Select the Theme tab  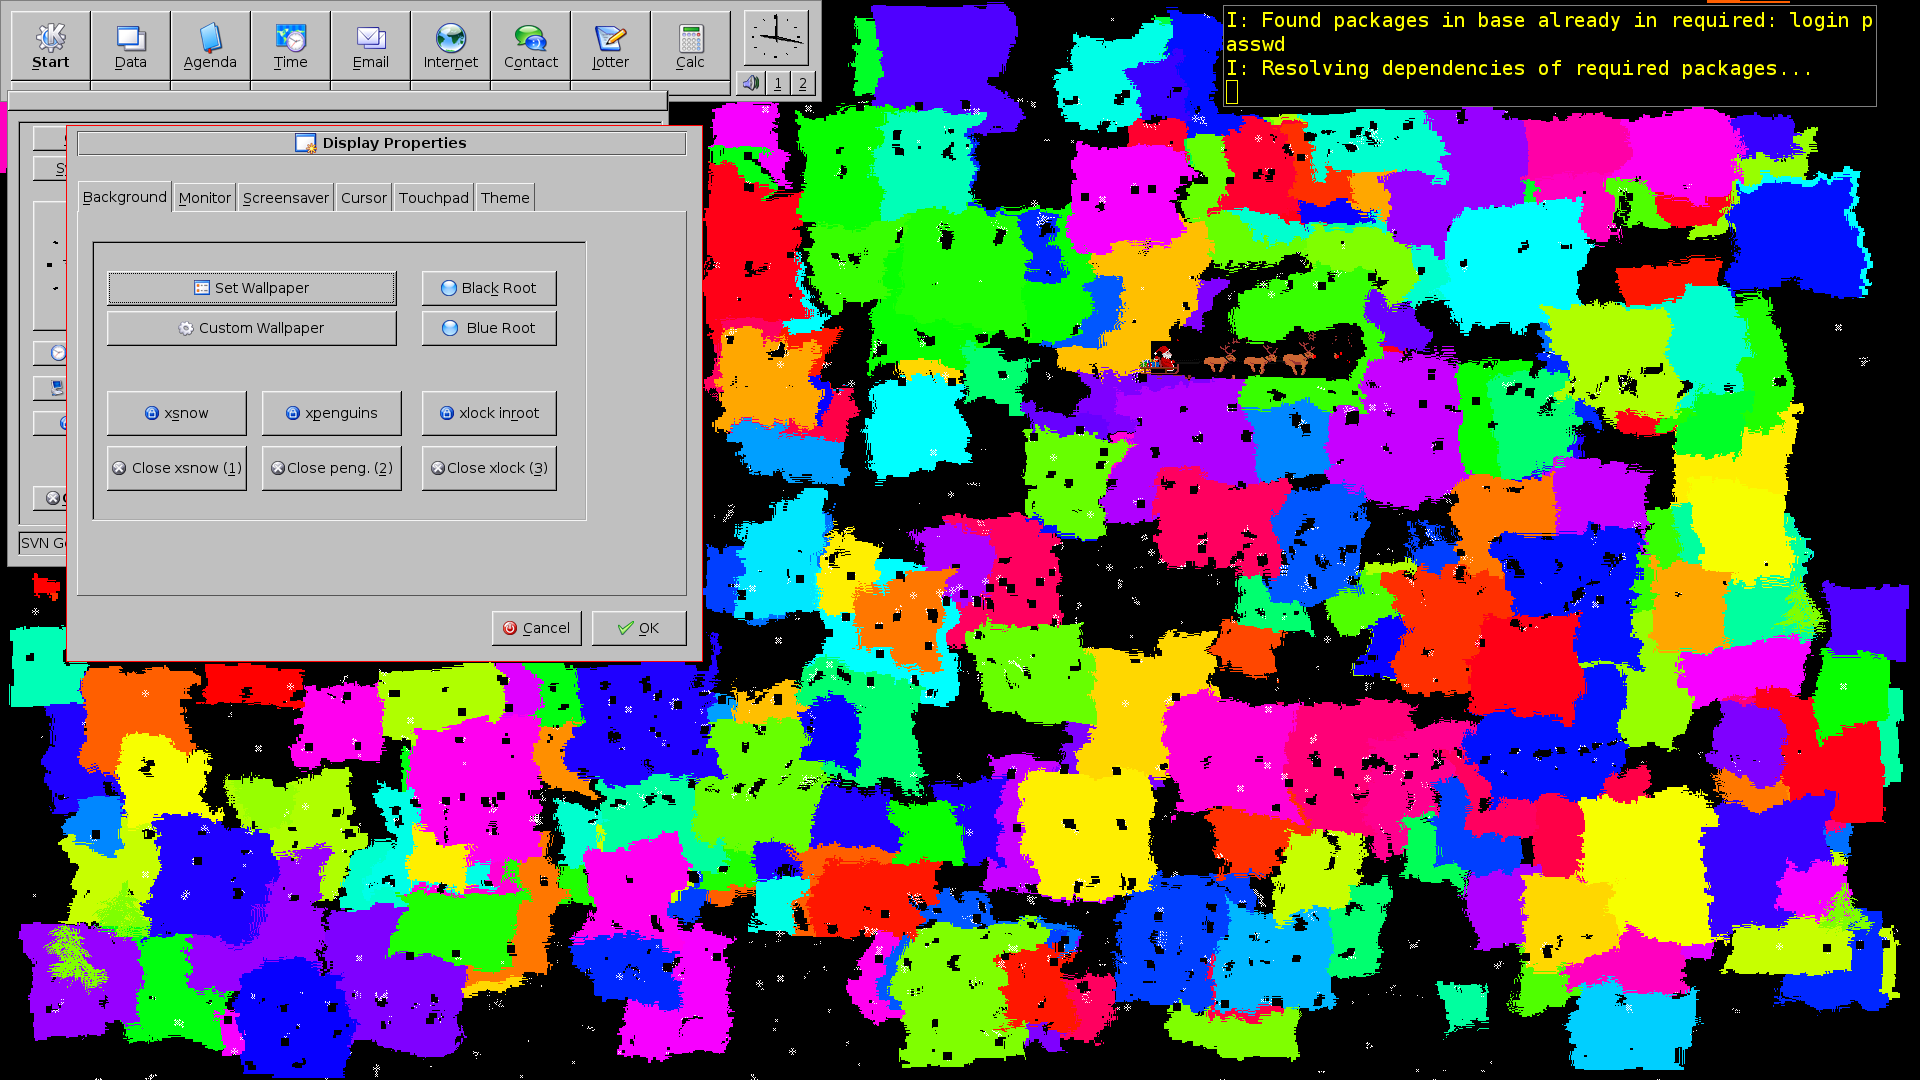[504, 197]
